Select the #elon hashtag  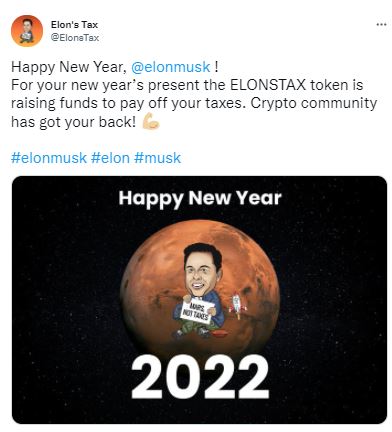pos(110,158)
